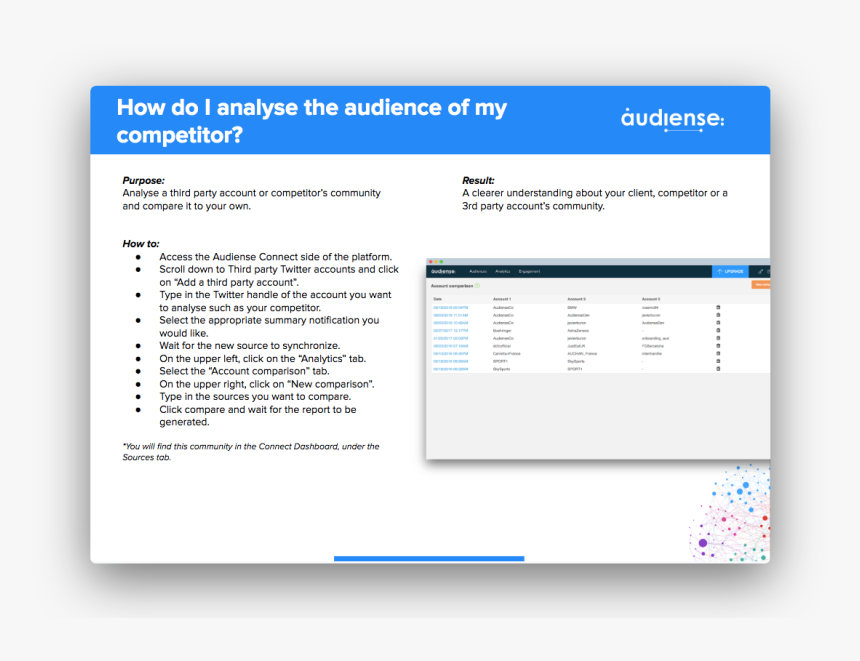This screenshot has width=860, height=661.
Task: Open the Analytics menu
Action: click(x=502, y=272)
